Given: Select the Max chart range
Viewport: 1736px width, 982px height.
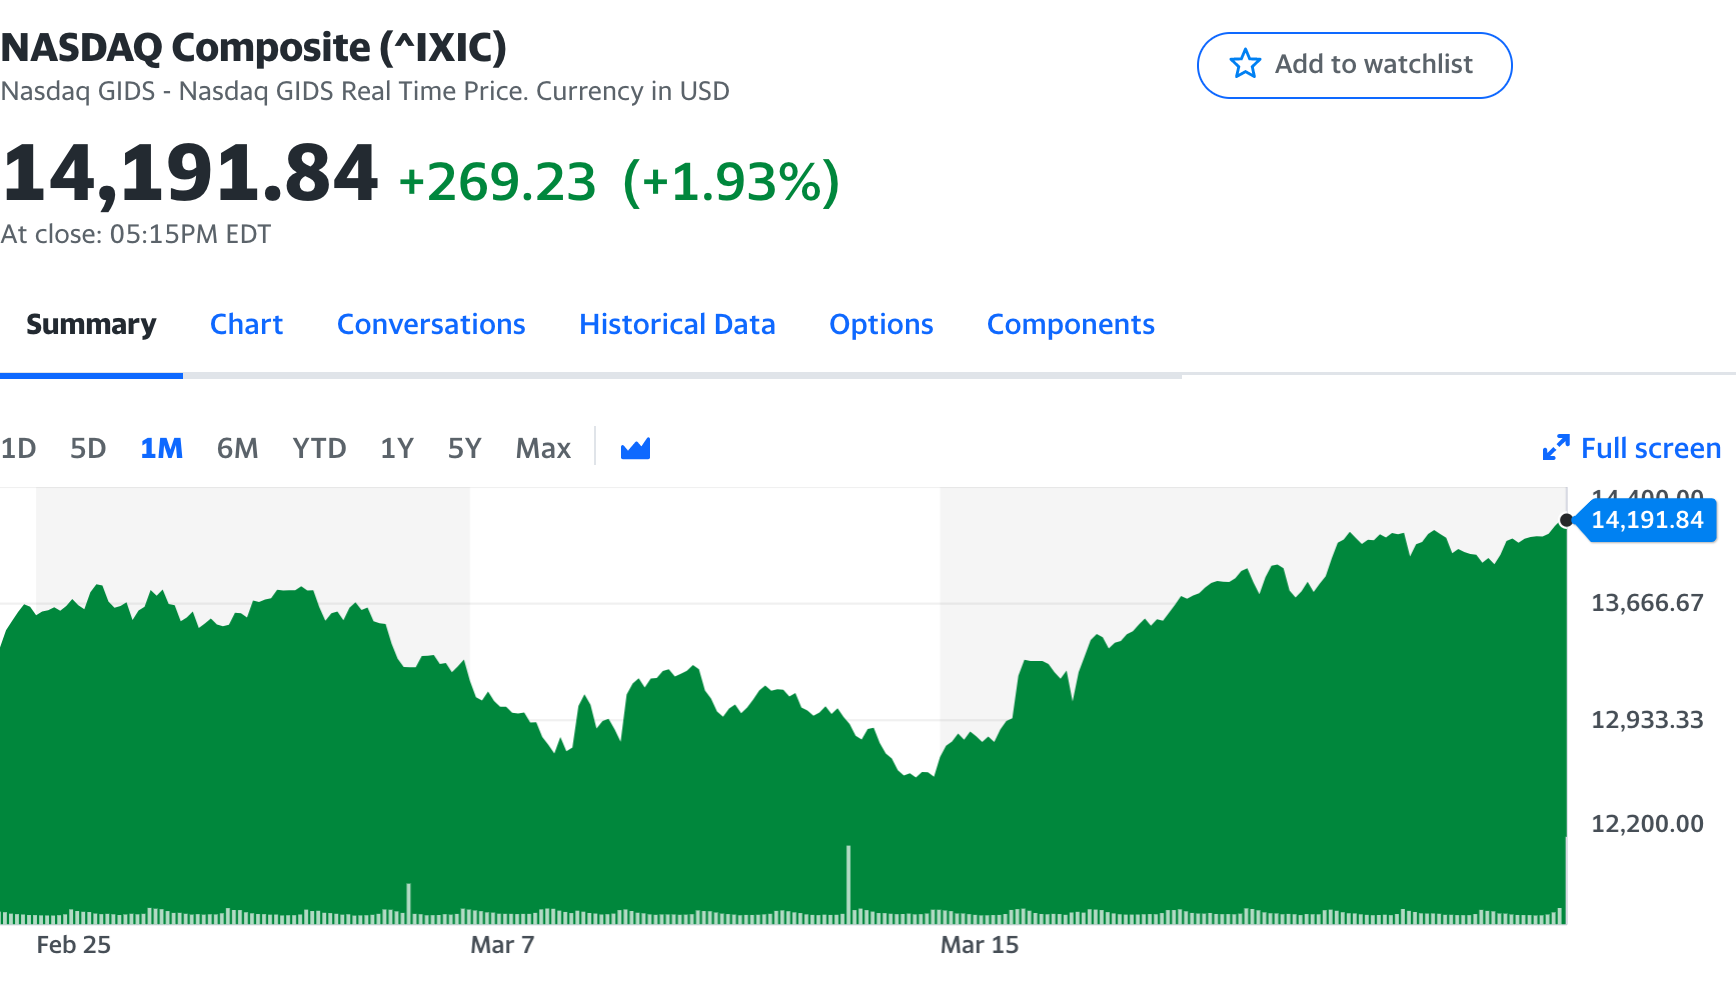Looking at the screenshot, I should [543, 448].
